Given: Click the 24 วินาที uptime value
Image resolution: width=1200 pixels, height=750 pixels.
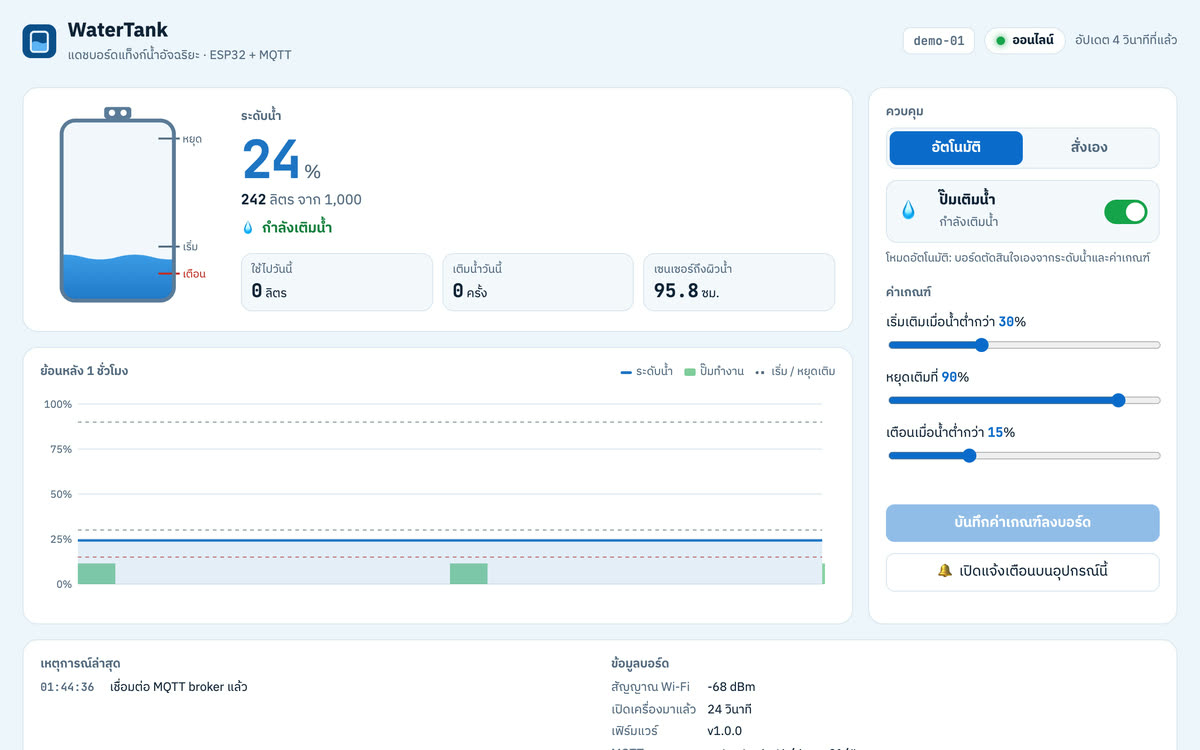Looking at the screenshot, I should 729,709.
